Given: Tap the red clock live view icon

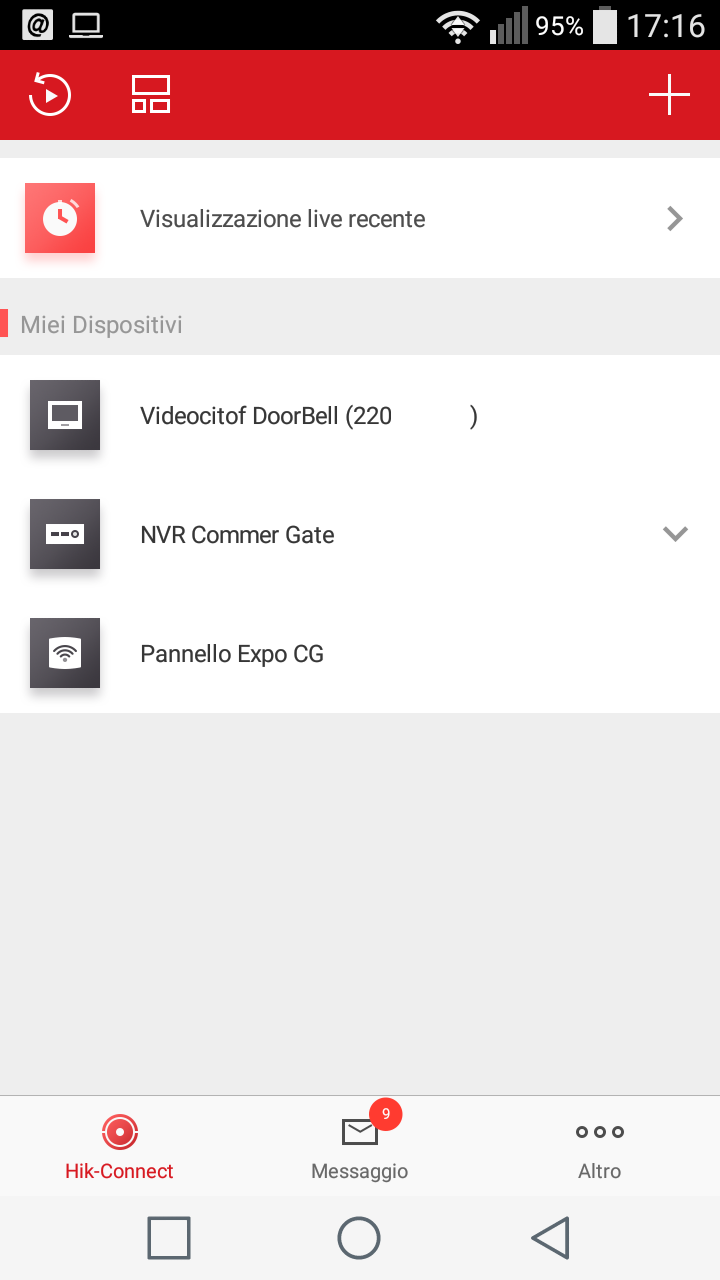Looking at the screenshot, I should point(60,218).
